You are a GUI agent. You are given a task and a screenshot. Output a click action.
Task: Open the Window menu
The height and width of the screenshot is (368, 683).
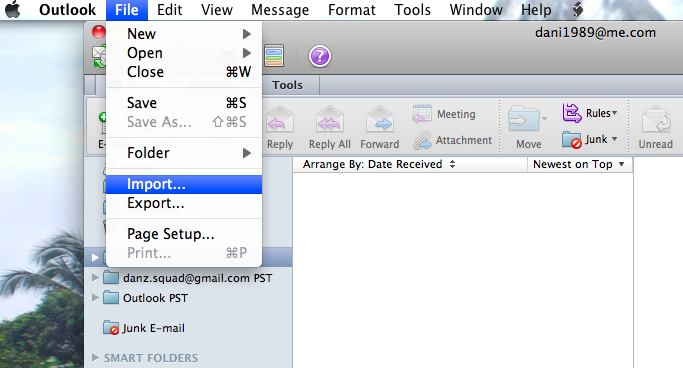tap(476, 10)
